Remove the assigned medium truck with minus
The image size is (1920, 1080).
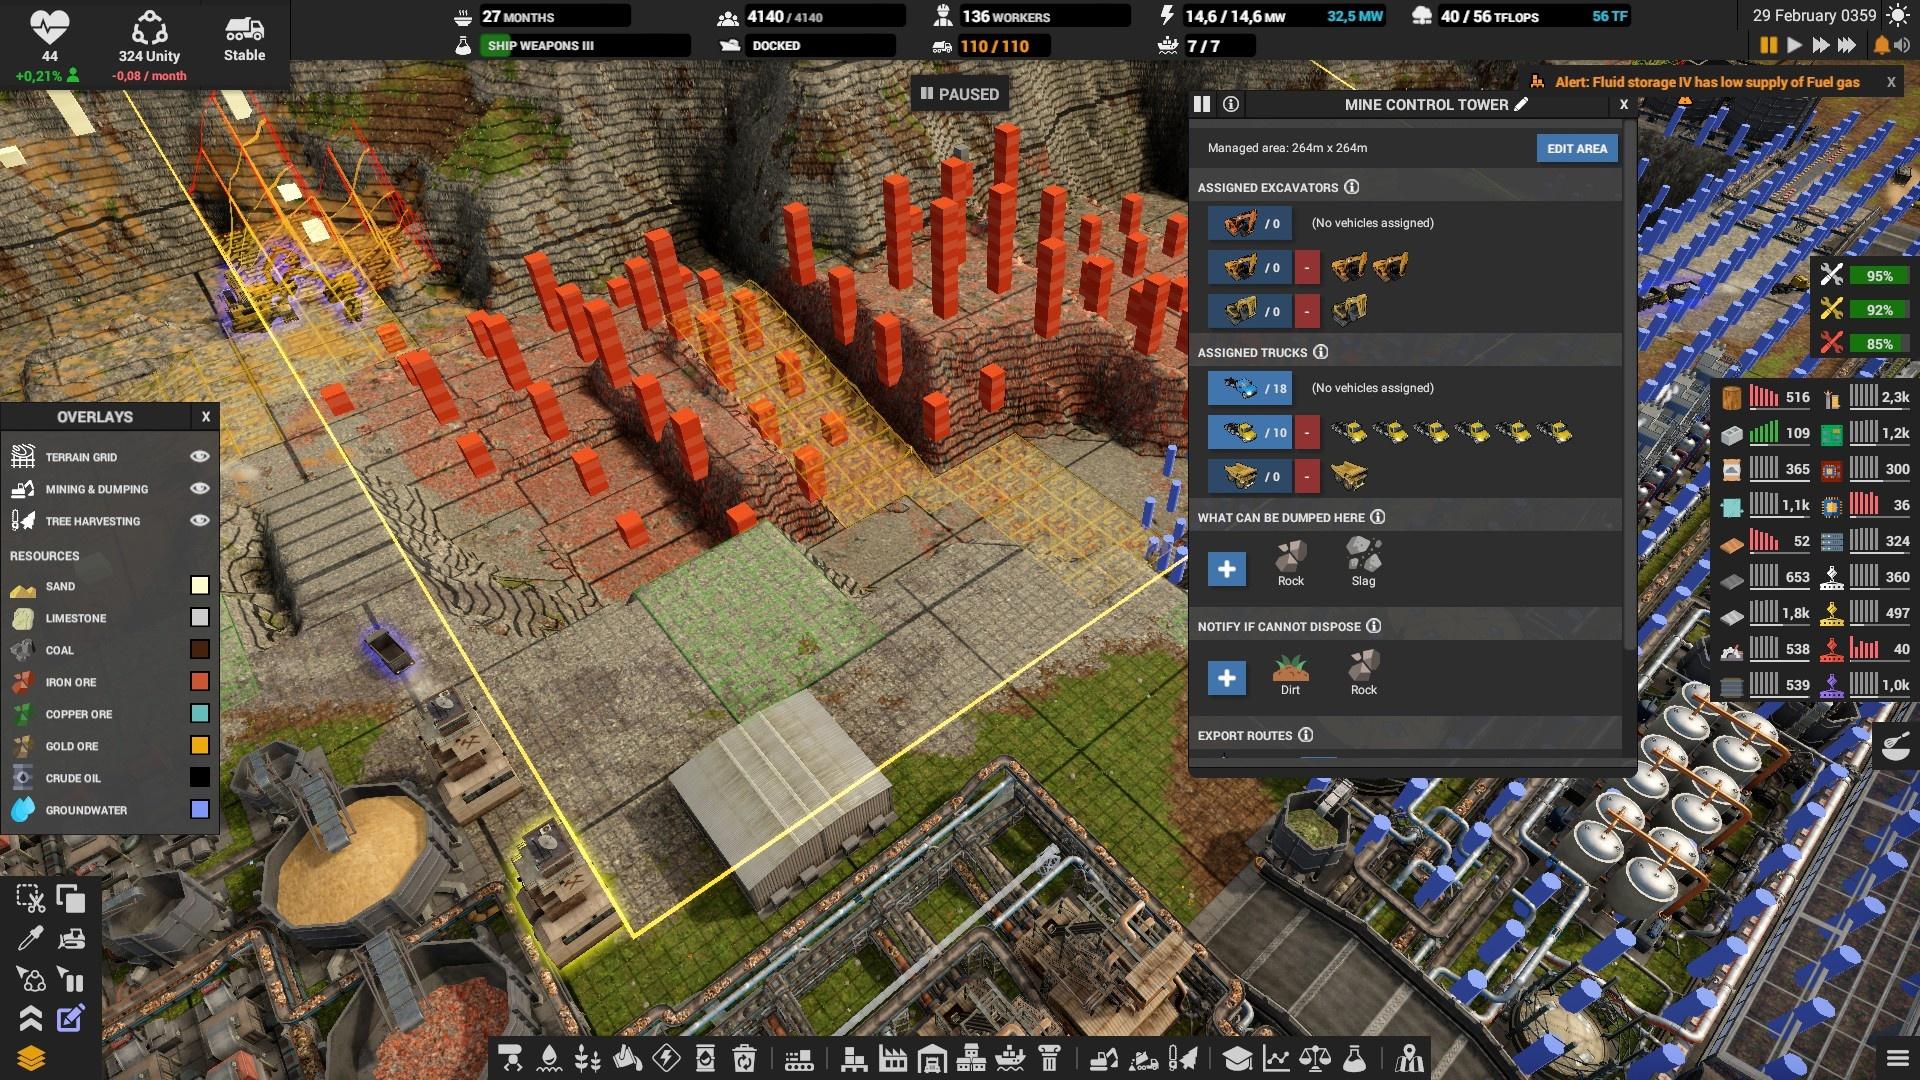click(x=1306, y=432)
